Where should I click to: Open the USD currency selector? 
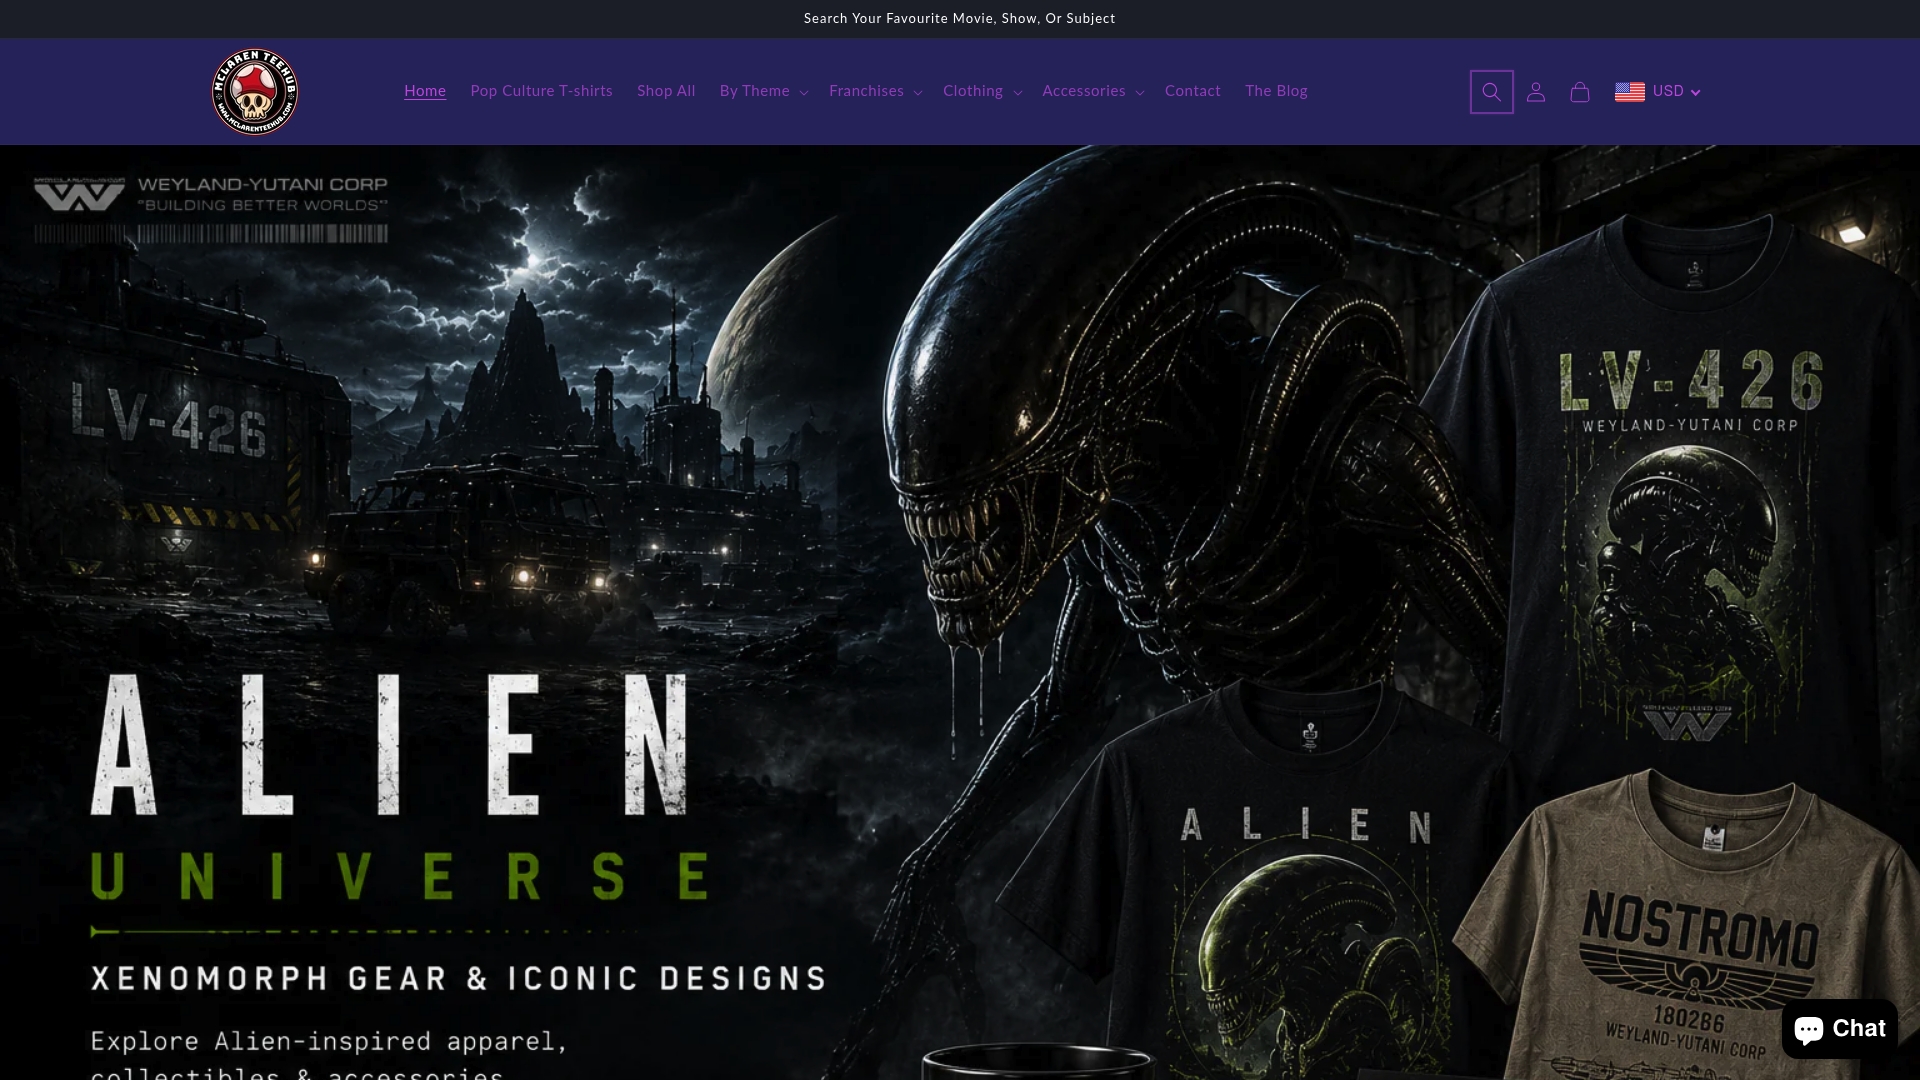pos(1658,92)
